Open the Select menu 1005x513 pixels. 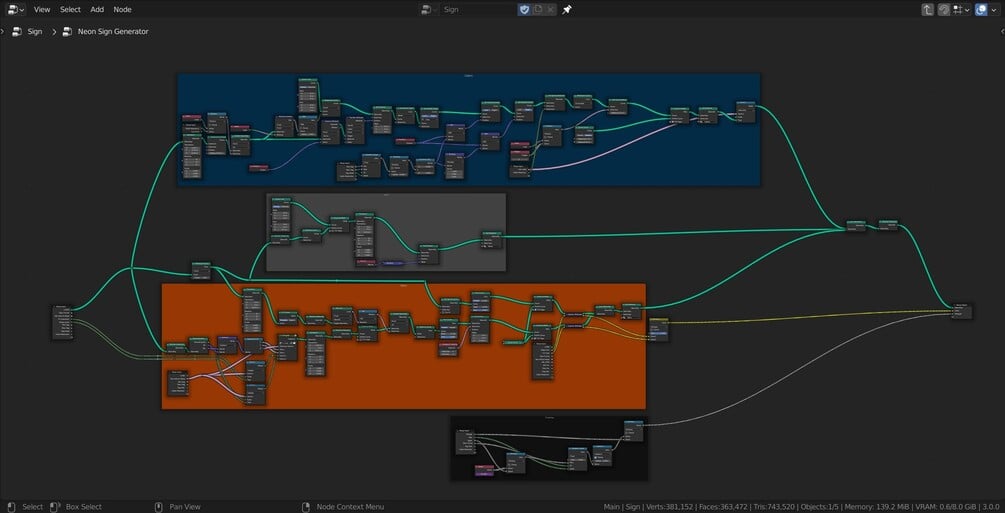pyautogui.click(x=71, y=10)
